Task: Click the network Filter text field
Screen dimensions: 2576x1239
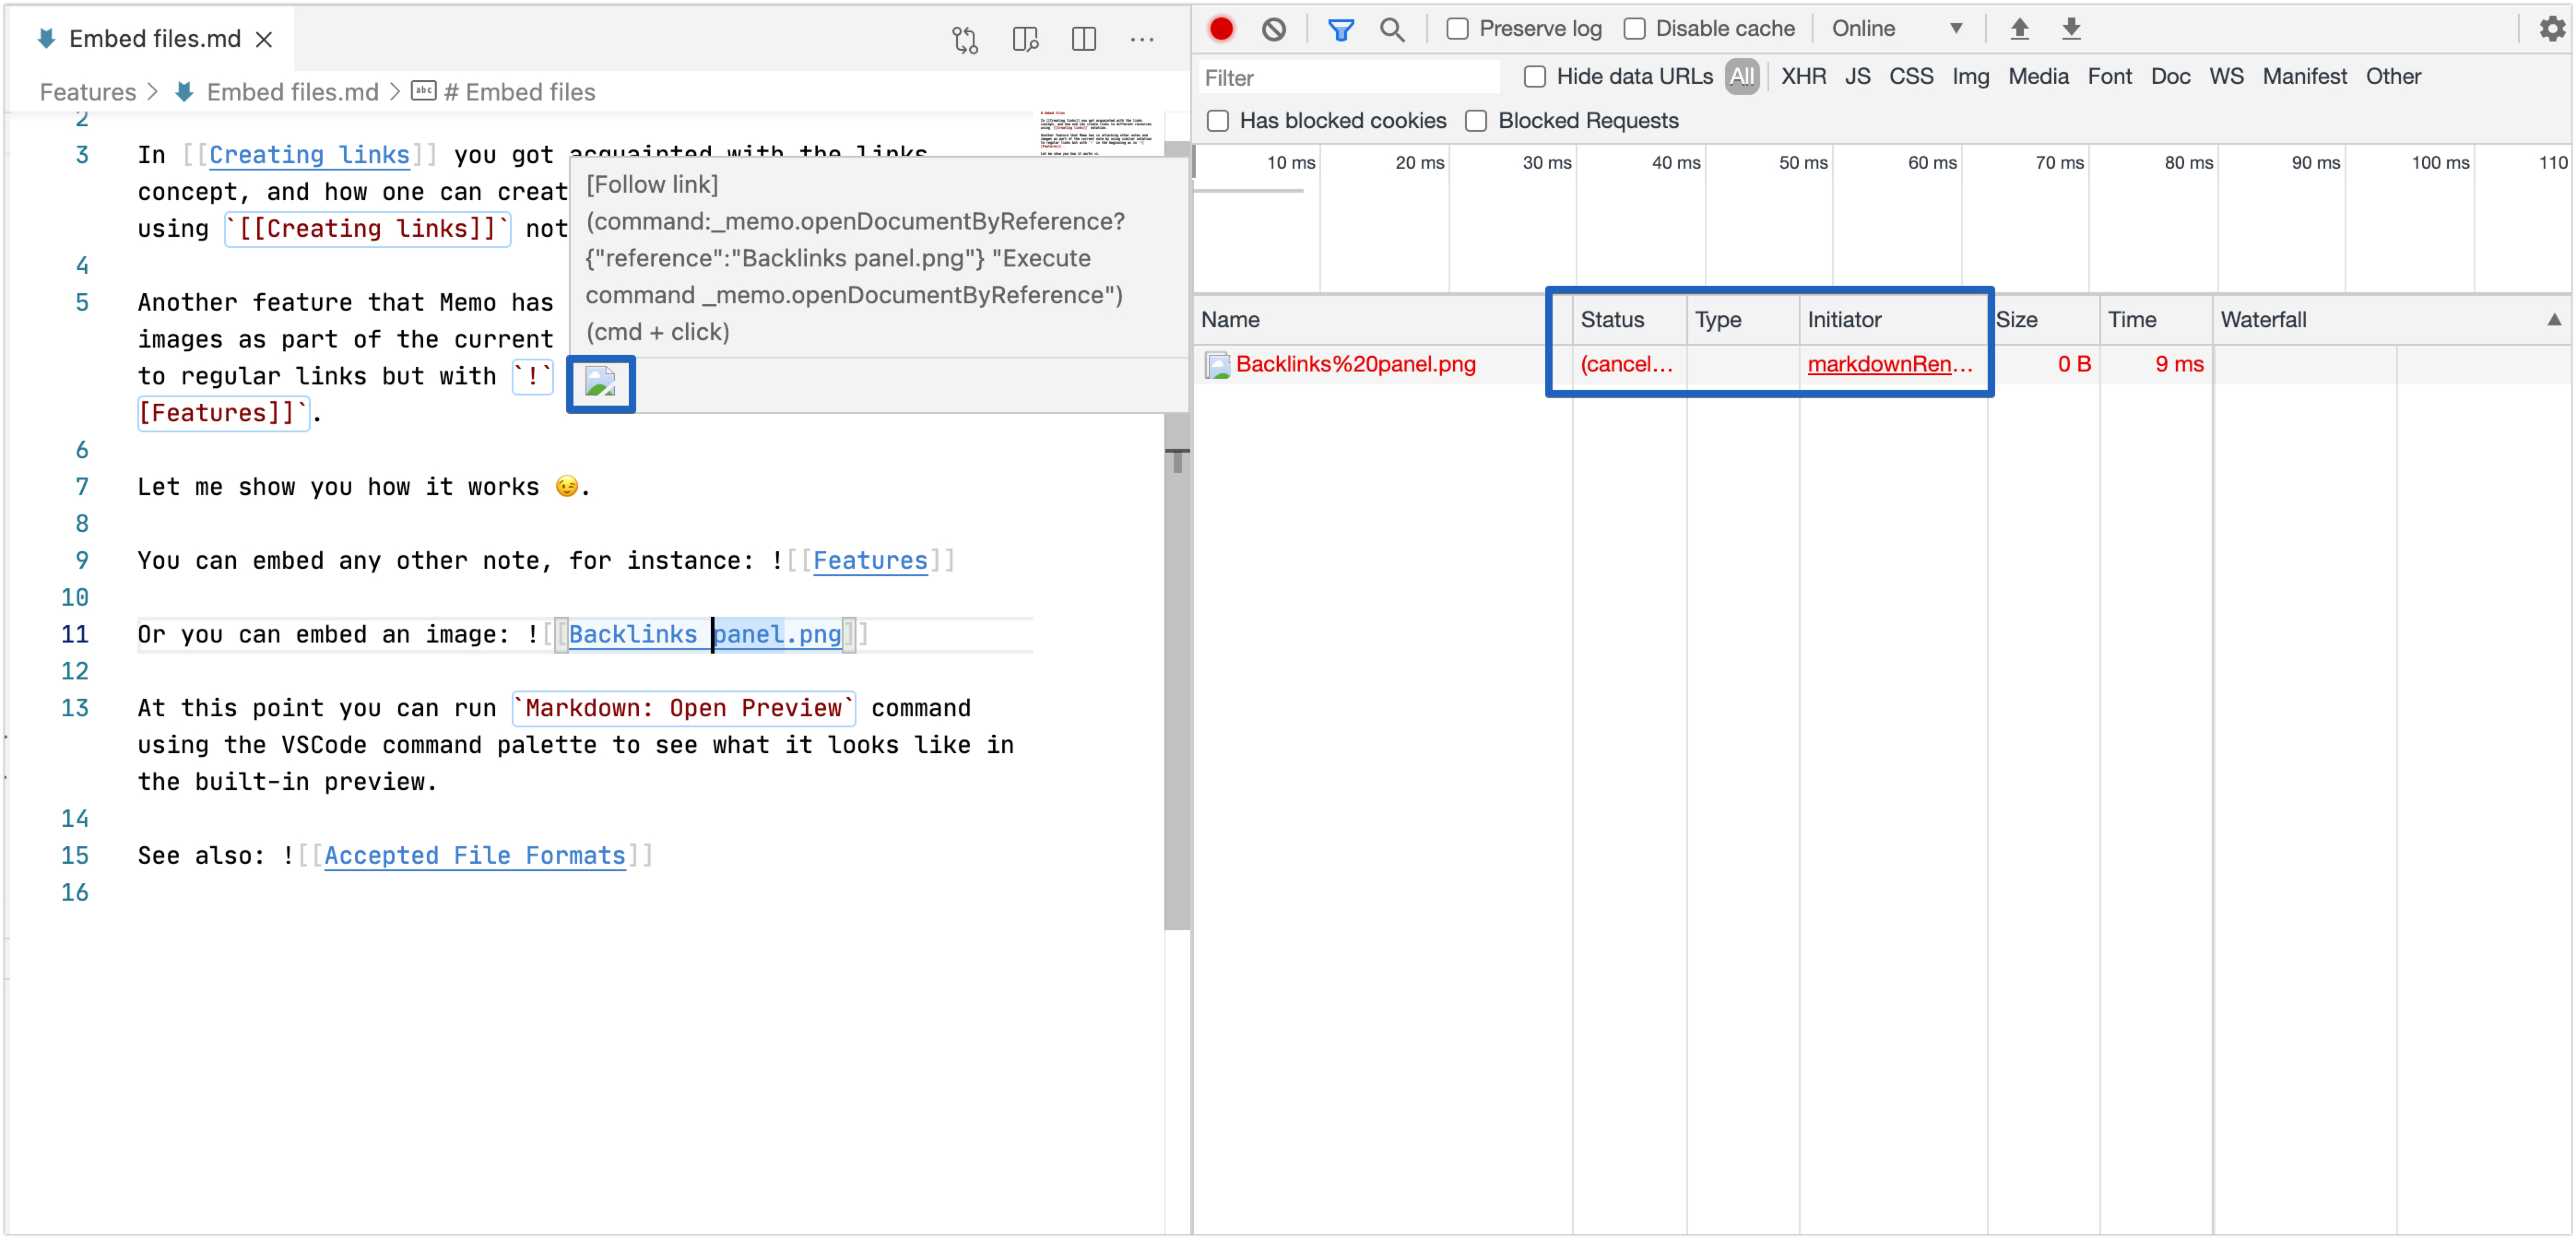Action: tap(1348, 77)
